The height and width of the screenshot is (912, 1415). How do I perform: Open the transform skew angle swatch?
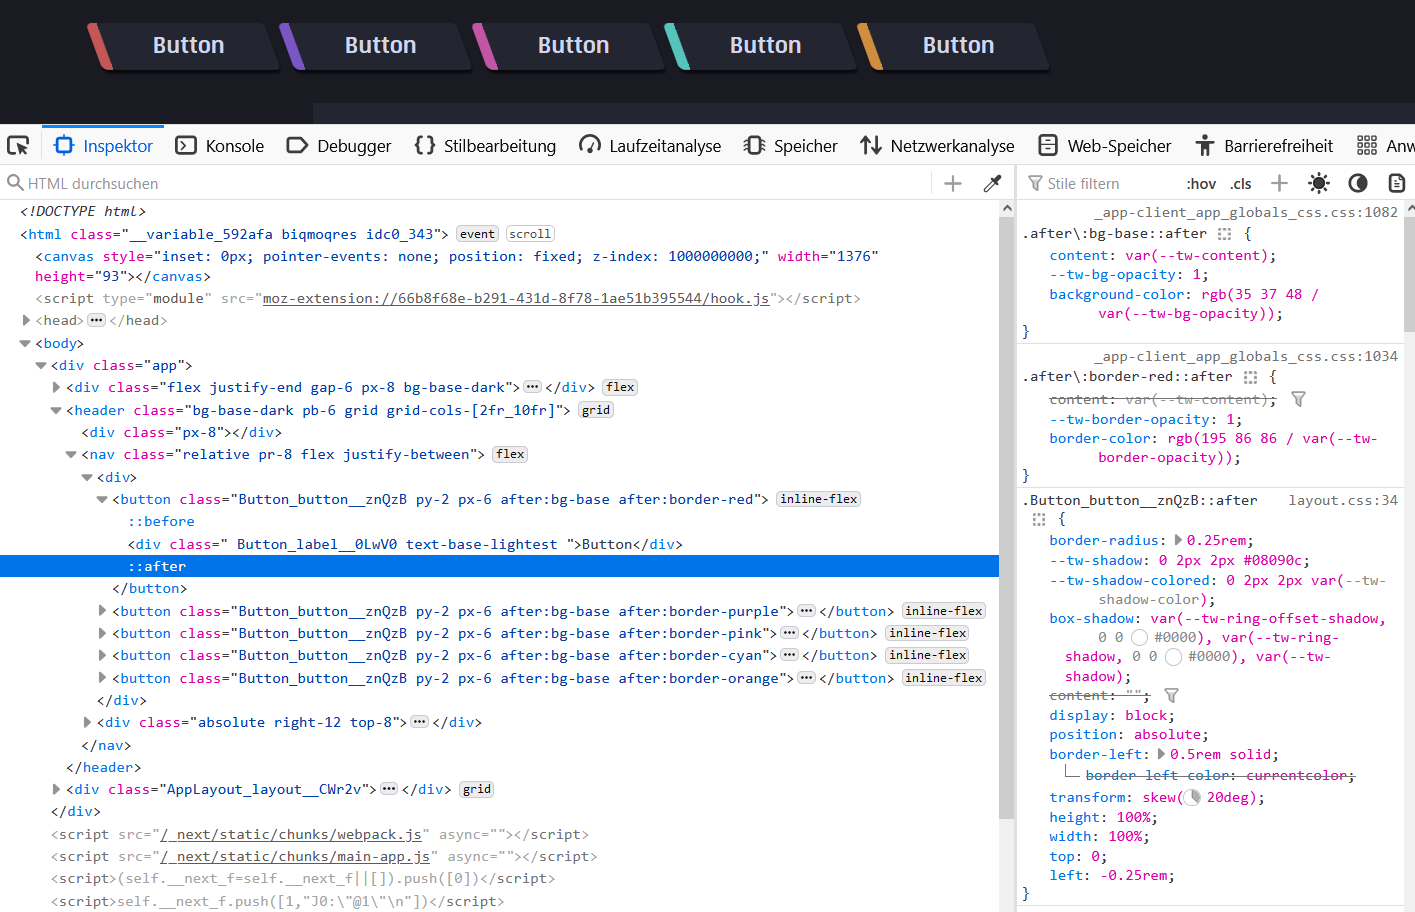(1192, 798)
